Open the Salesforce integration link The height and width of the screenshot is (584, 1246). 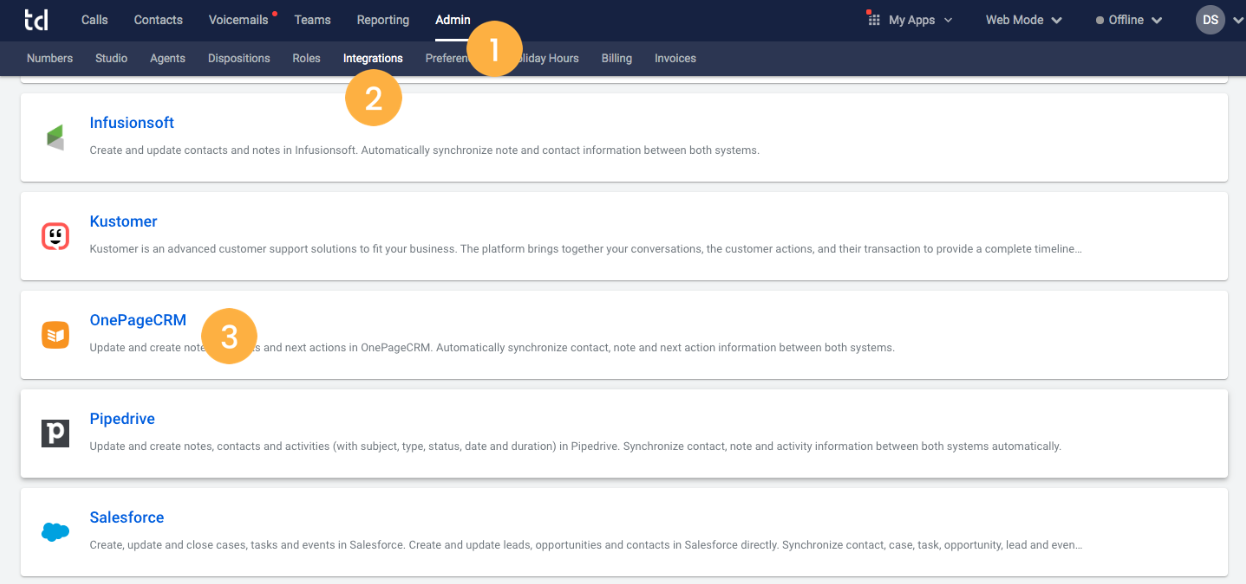point(127,517)
